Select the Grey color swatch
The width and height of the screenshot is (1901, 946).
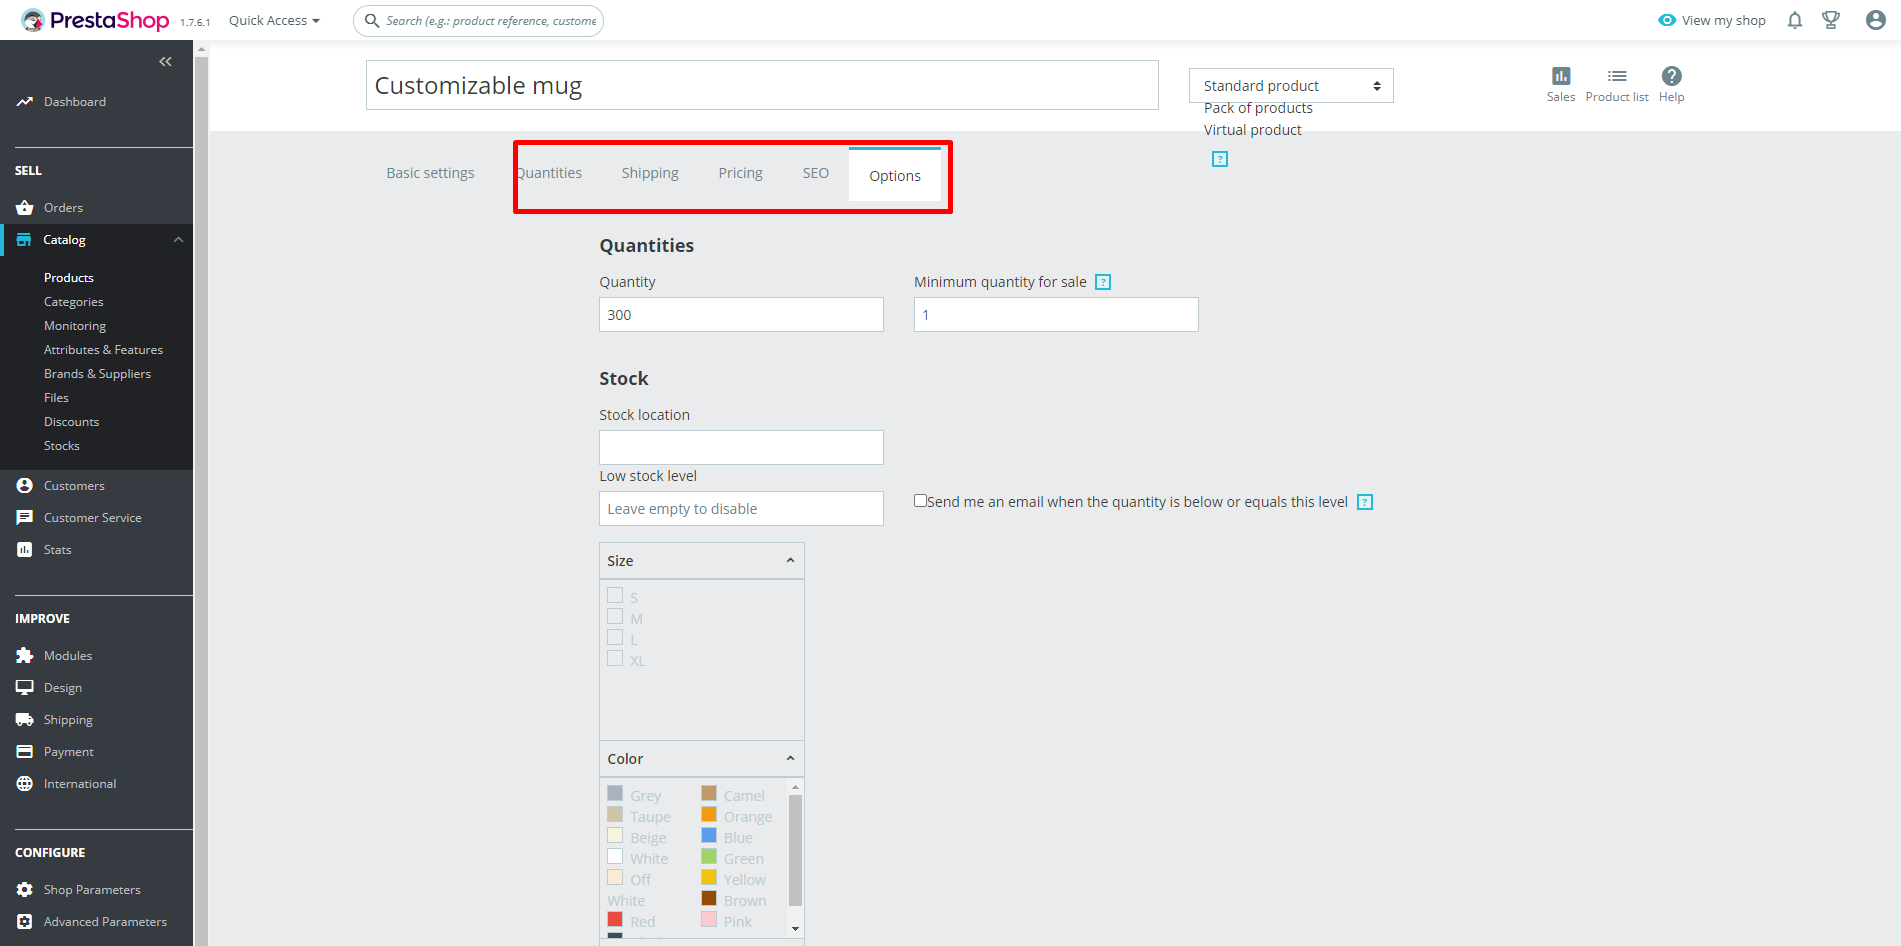[x=615, y=793]
